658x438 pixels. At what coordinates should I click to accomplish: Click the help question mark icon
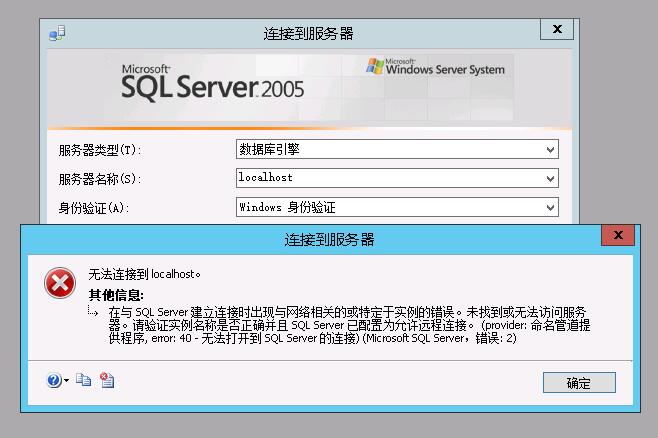tap(54, 380)
